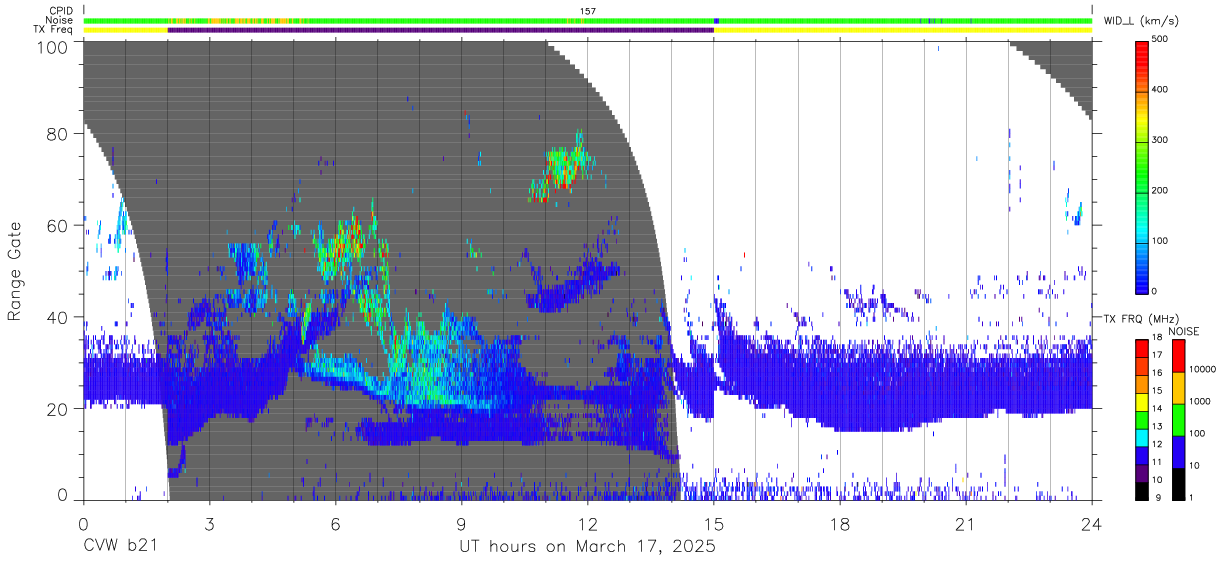
Task: Click the '3' hour tick on UT axis
Action: point(210,523)
